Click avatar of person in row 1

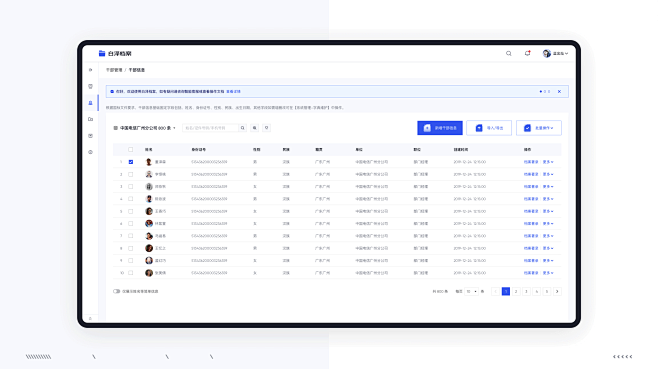click(149, 162)
